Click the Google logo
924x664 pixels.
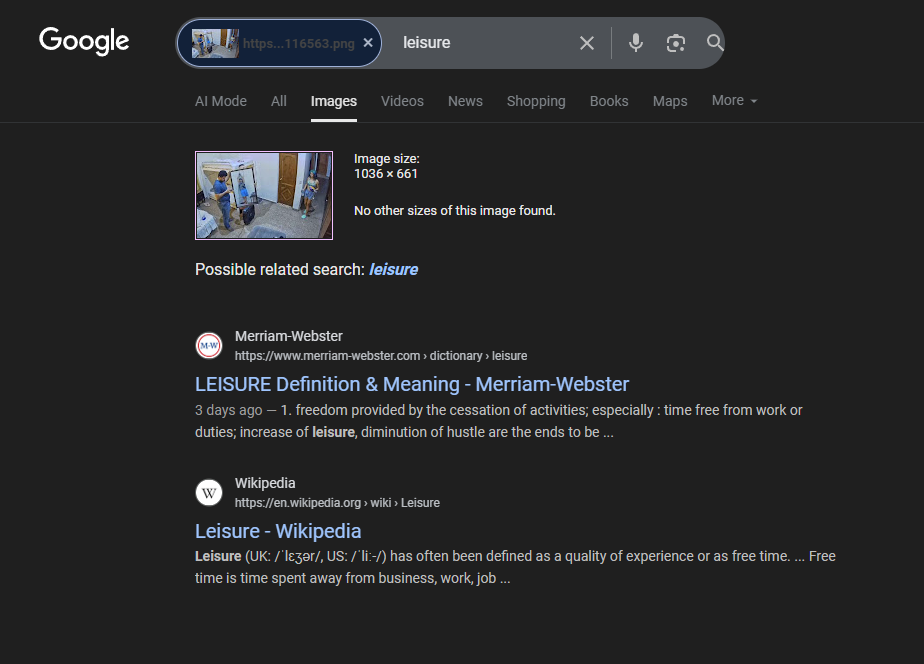coord(84,41)
